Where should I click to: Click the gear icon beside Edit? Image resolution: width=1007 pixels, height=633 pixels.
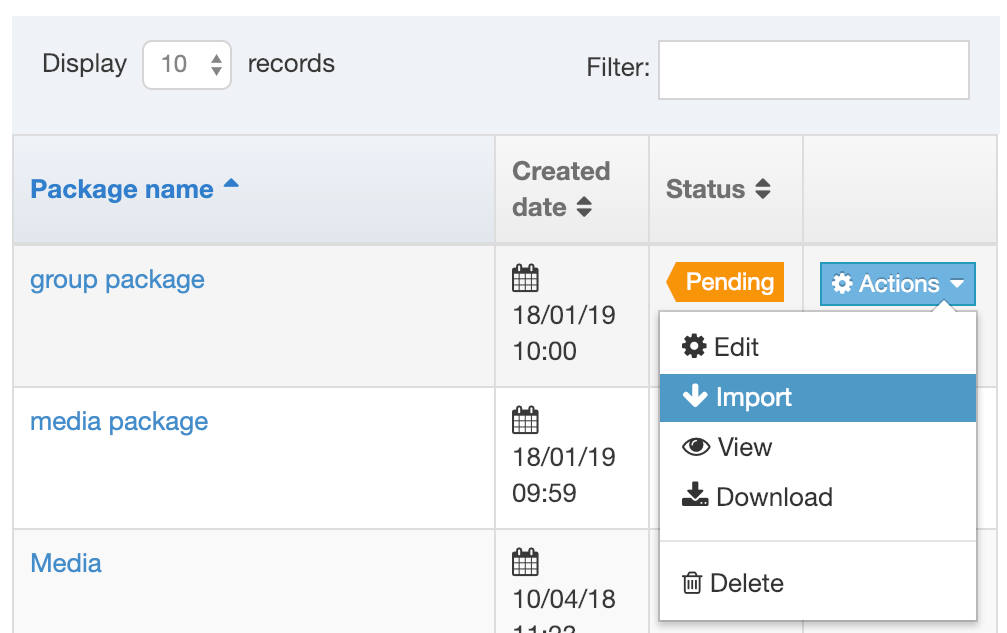(x=694, y=347)
